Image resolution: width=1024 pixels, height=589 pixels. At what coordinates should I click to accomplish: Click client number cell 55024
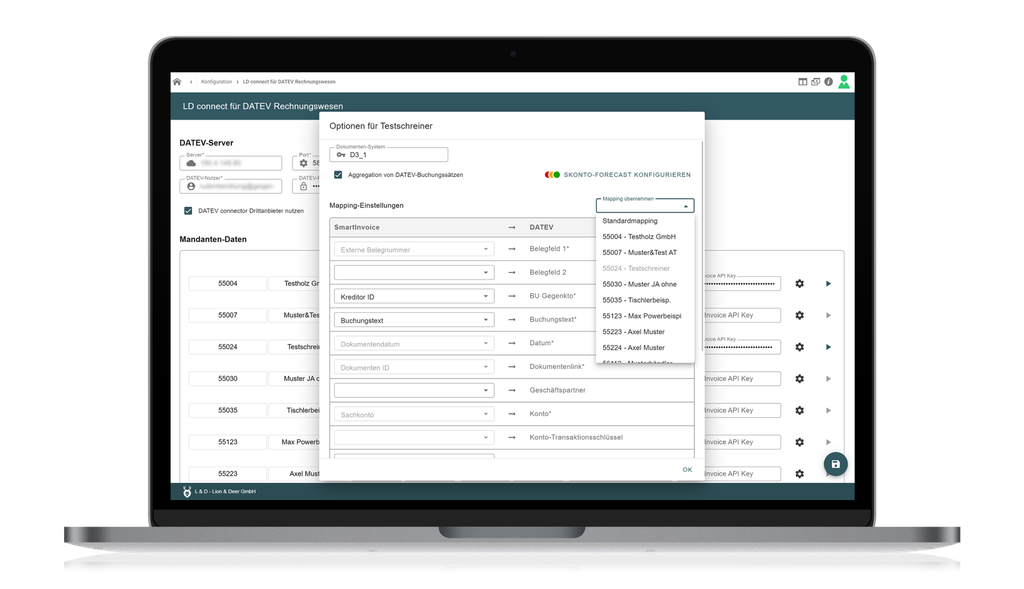(x=227, y=347)
